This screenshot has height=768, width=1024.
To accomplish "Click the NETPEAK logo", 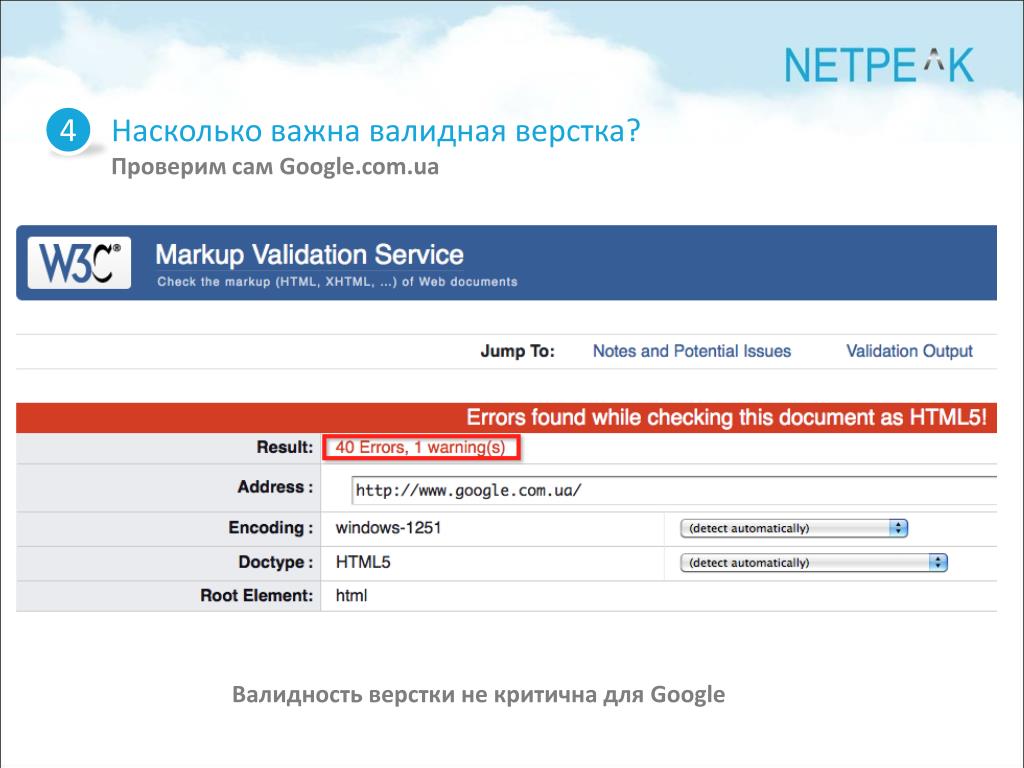I will (x=879, y=65).
